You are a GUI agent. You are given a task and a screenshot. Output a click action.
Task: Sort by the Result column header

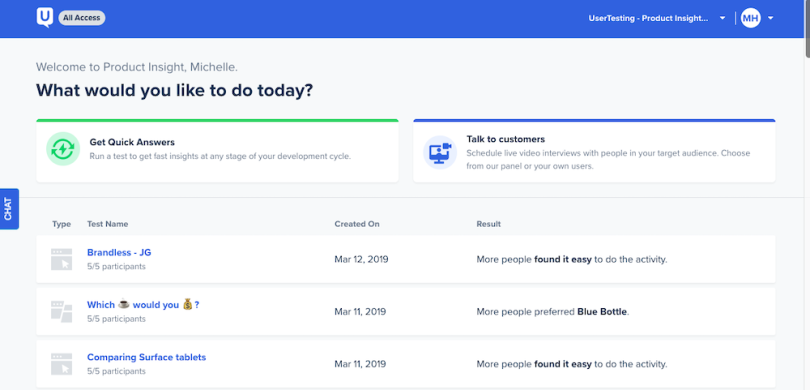[x=489, y=224]
